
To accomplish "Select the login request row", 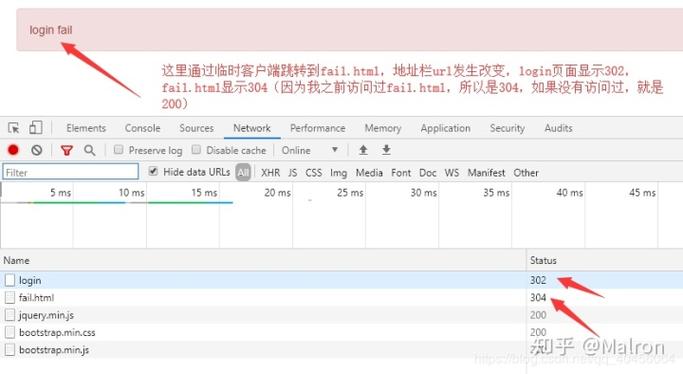I will (x=342, y=280).
